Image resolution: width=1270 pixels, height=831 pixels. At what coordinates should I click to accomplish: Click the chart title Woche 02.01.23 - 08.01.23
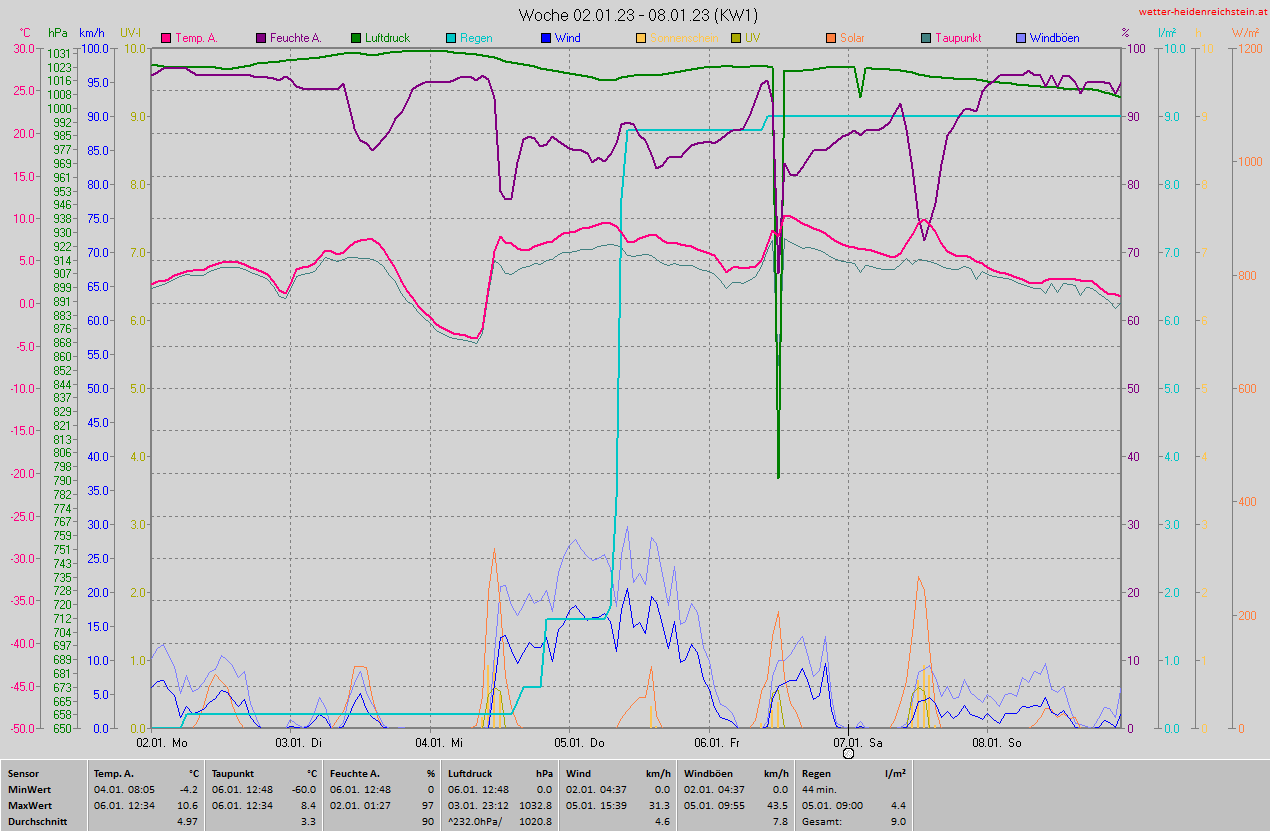tap(638, 15)
